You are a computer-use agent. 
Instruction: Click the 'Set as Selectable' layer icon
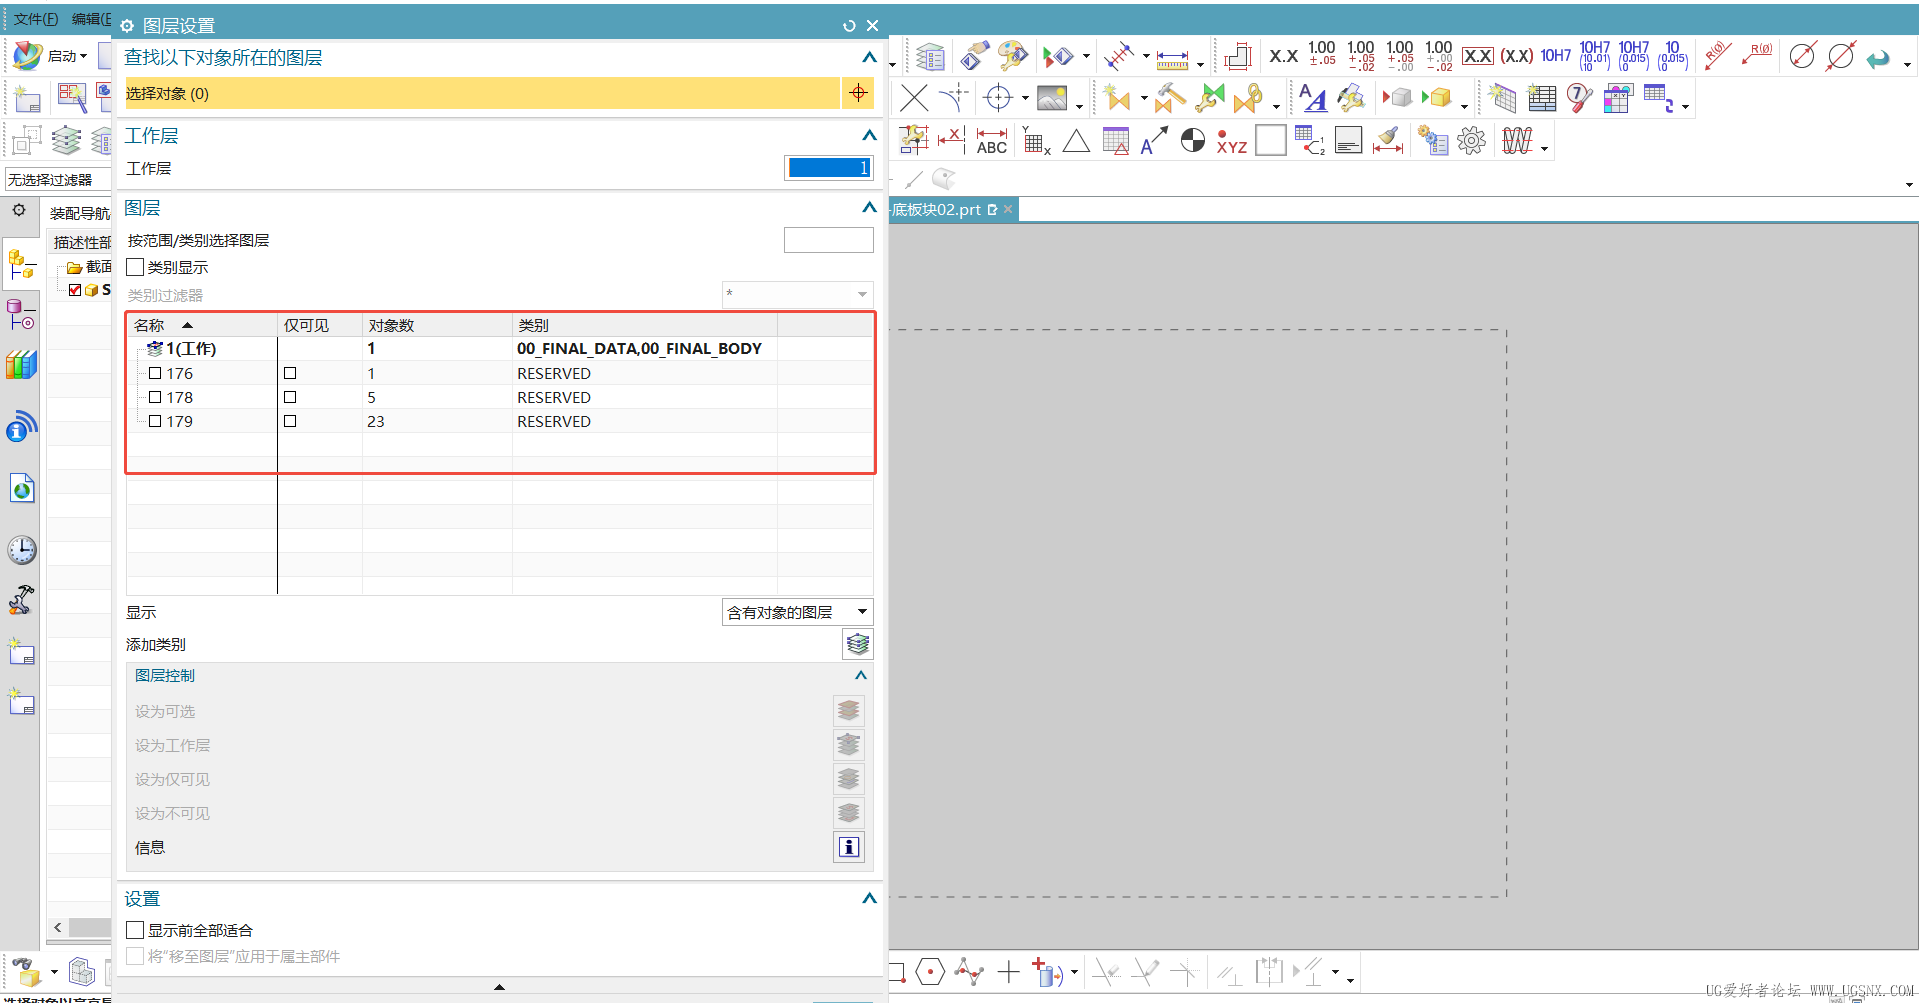point(849,711)
